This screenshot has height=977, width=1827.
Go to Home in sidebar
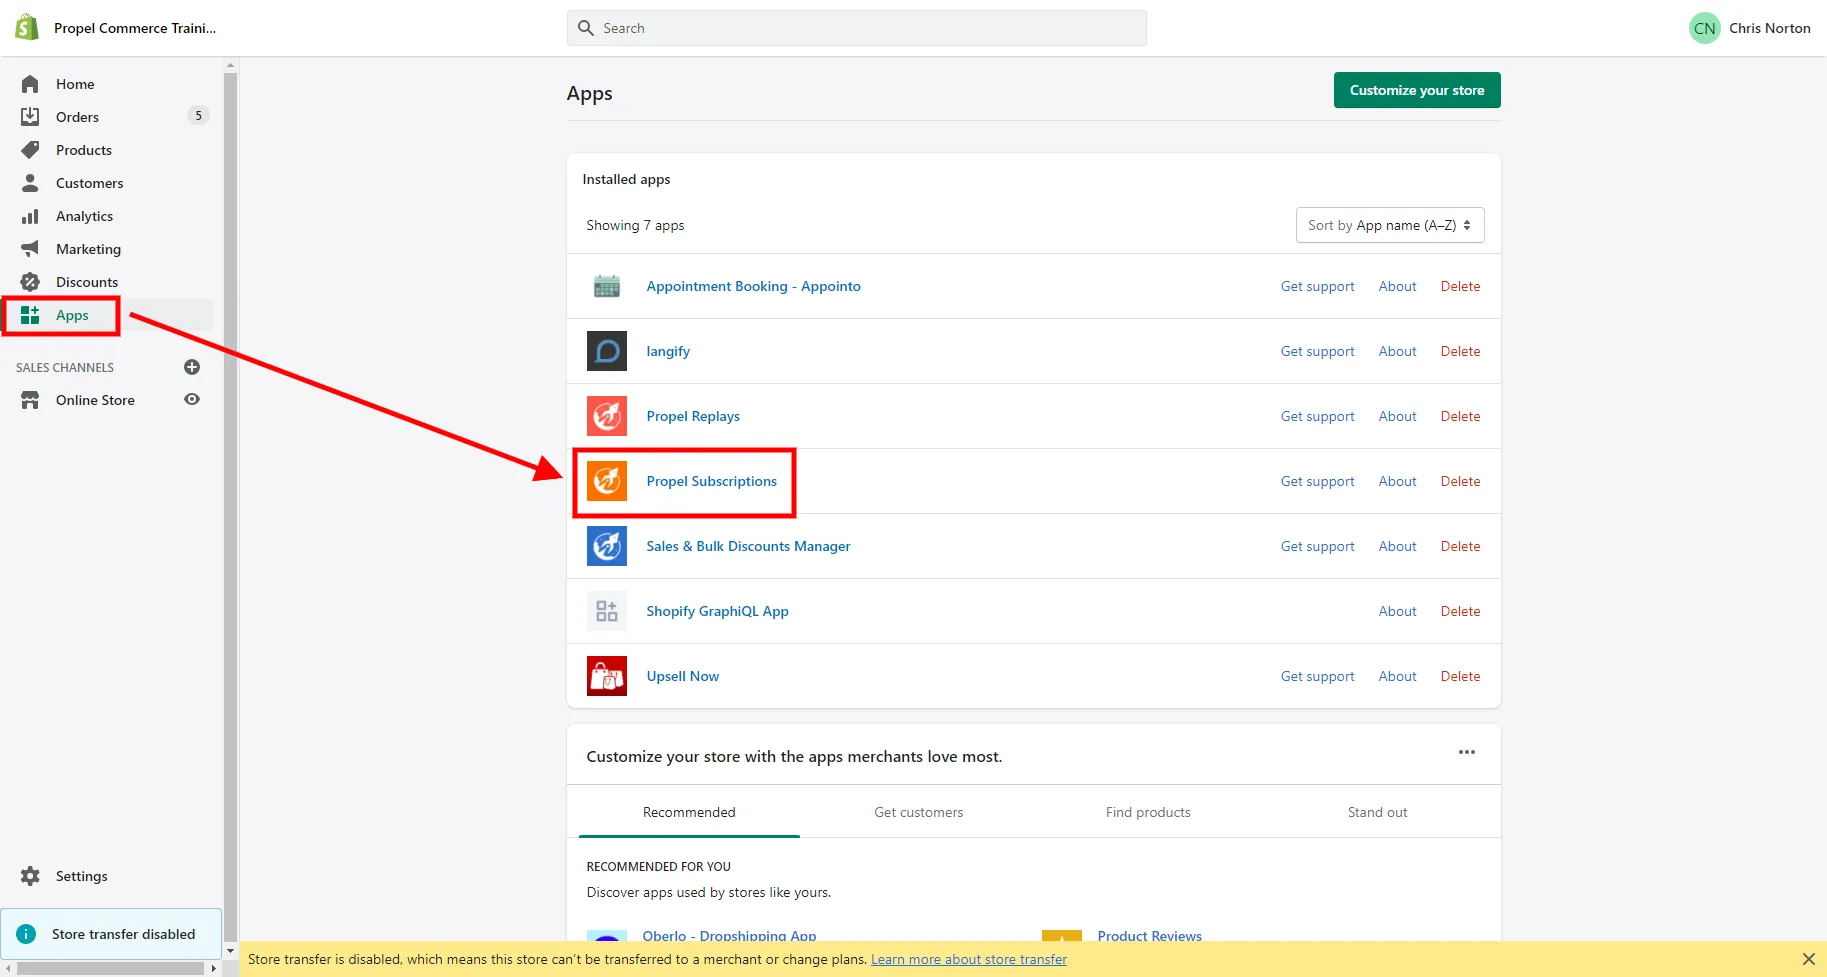(x=75, y=84)
